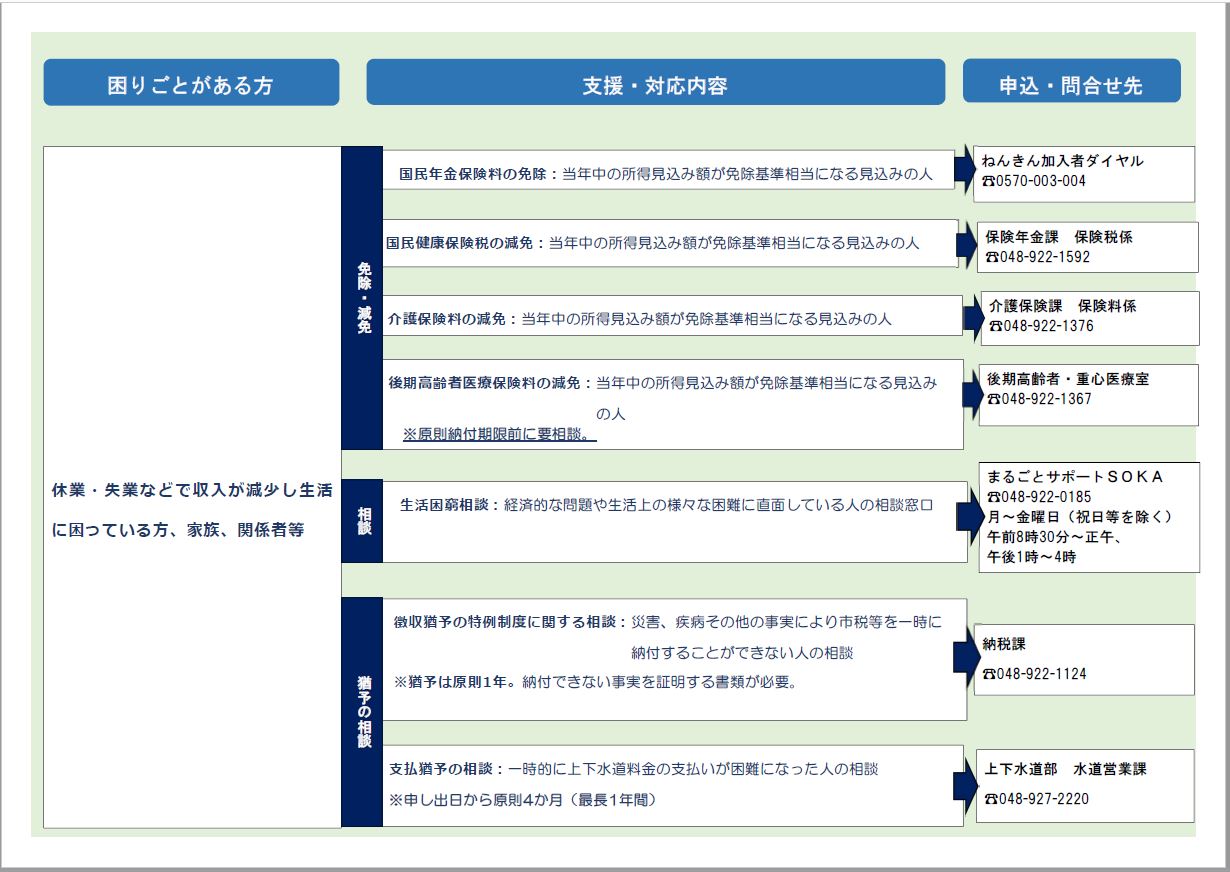
Task: Click 生活困窮相談 entry
Action: click(x=675, y=522)
